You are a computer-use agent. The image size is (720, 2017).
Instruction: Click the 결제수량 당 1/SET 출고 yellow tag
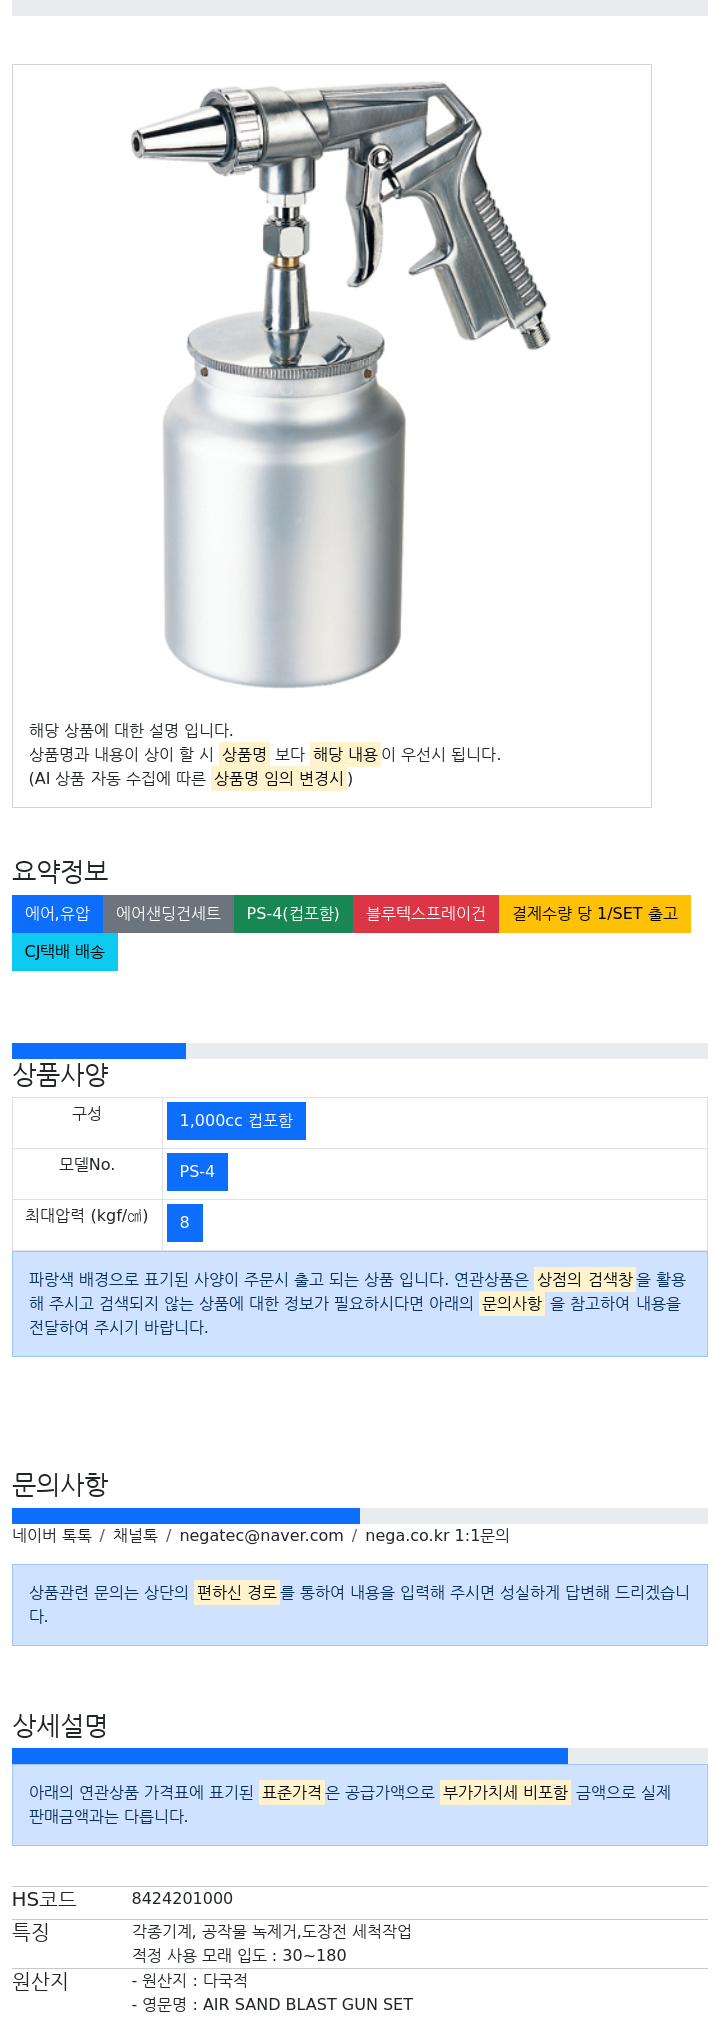[595, 913]
